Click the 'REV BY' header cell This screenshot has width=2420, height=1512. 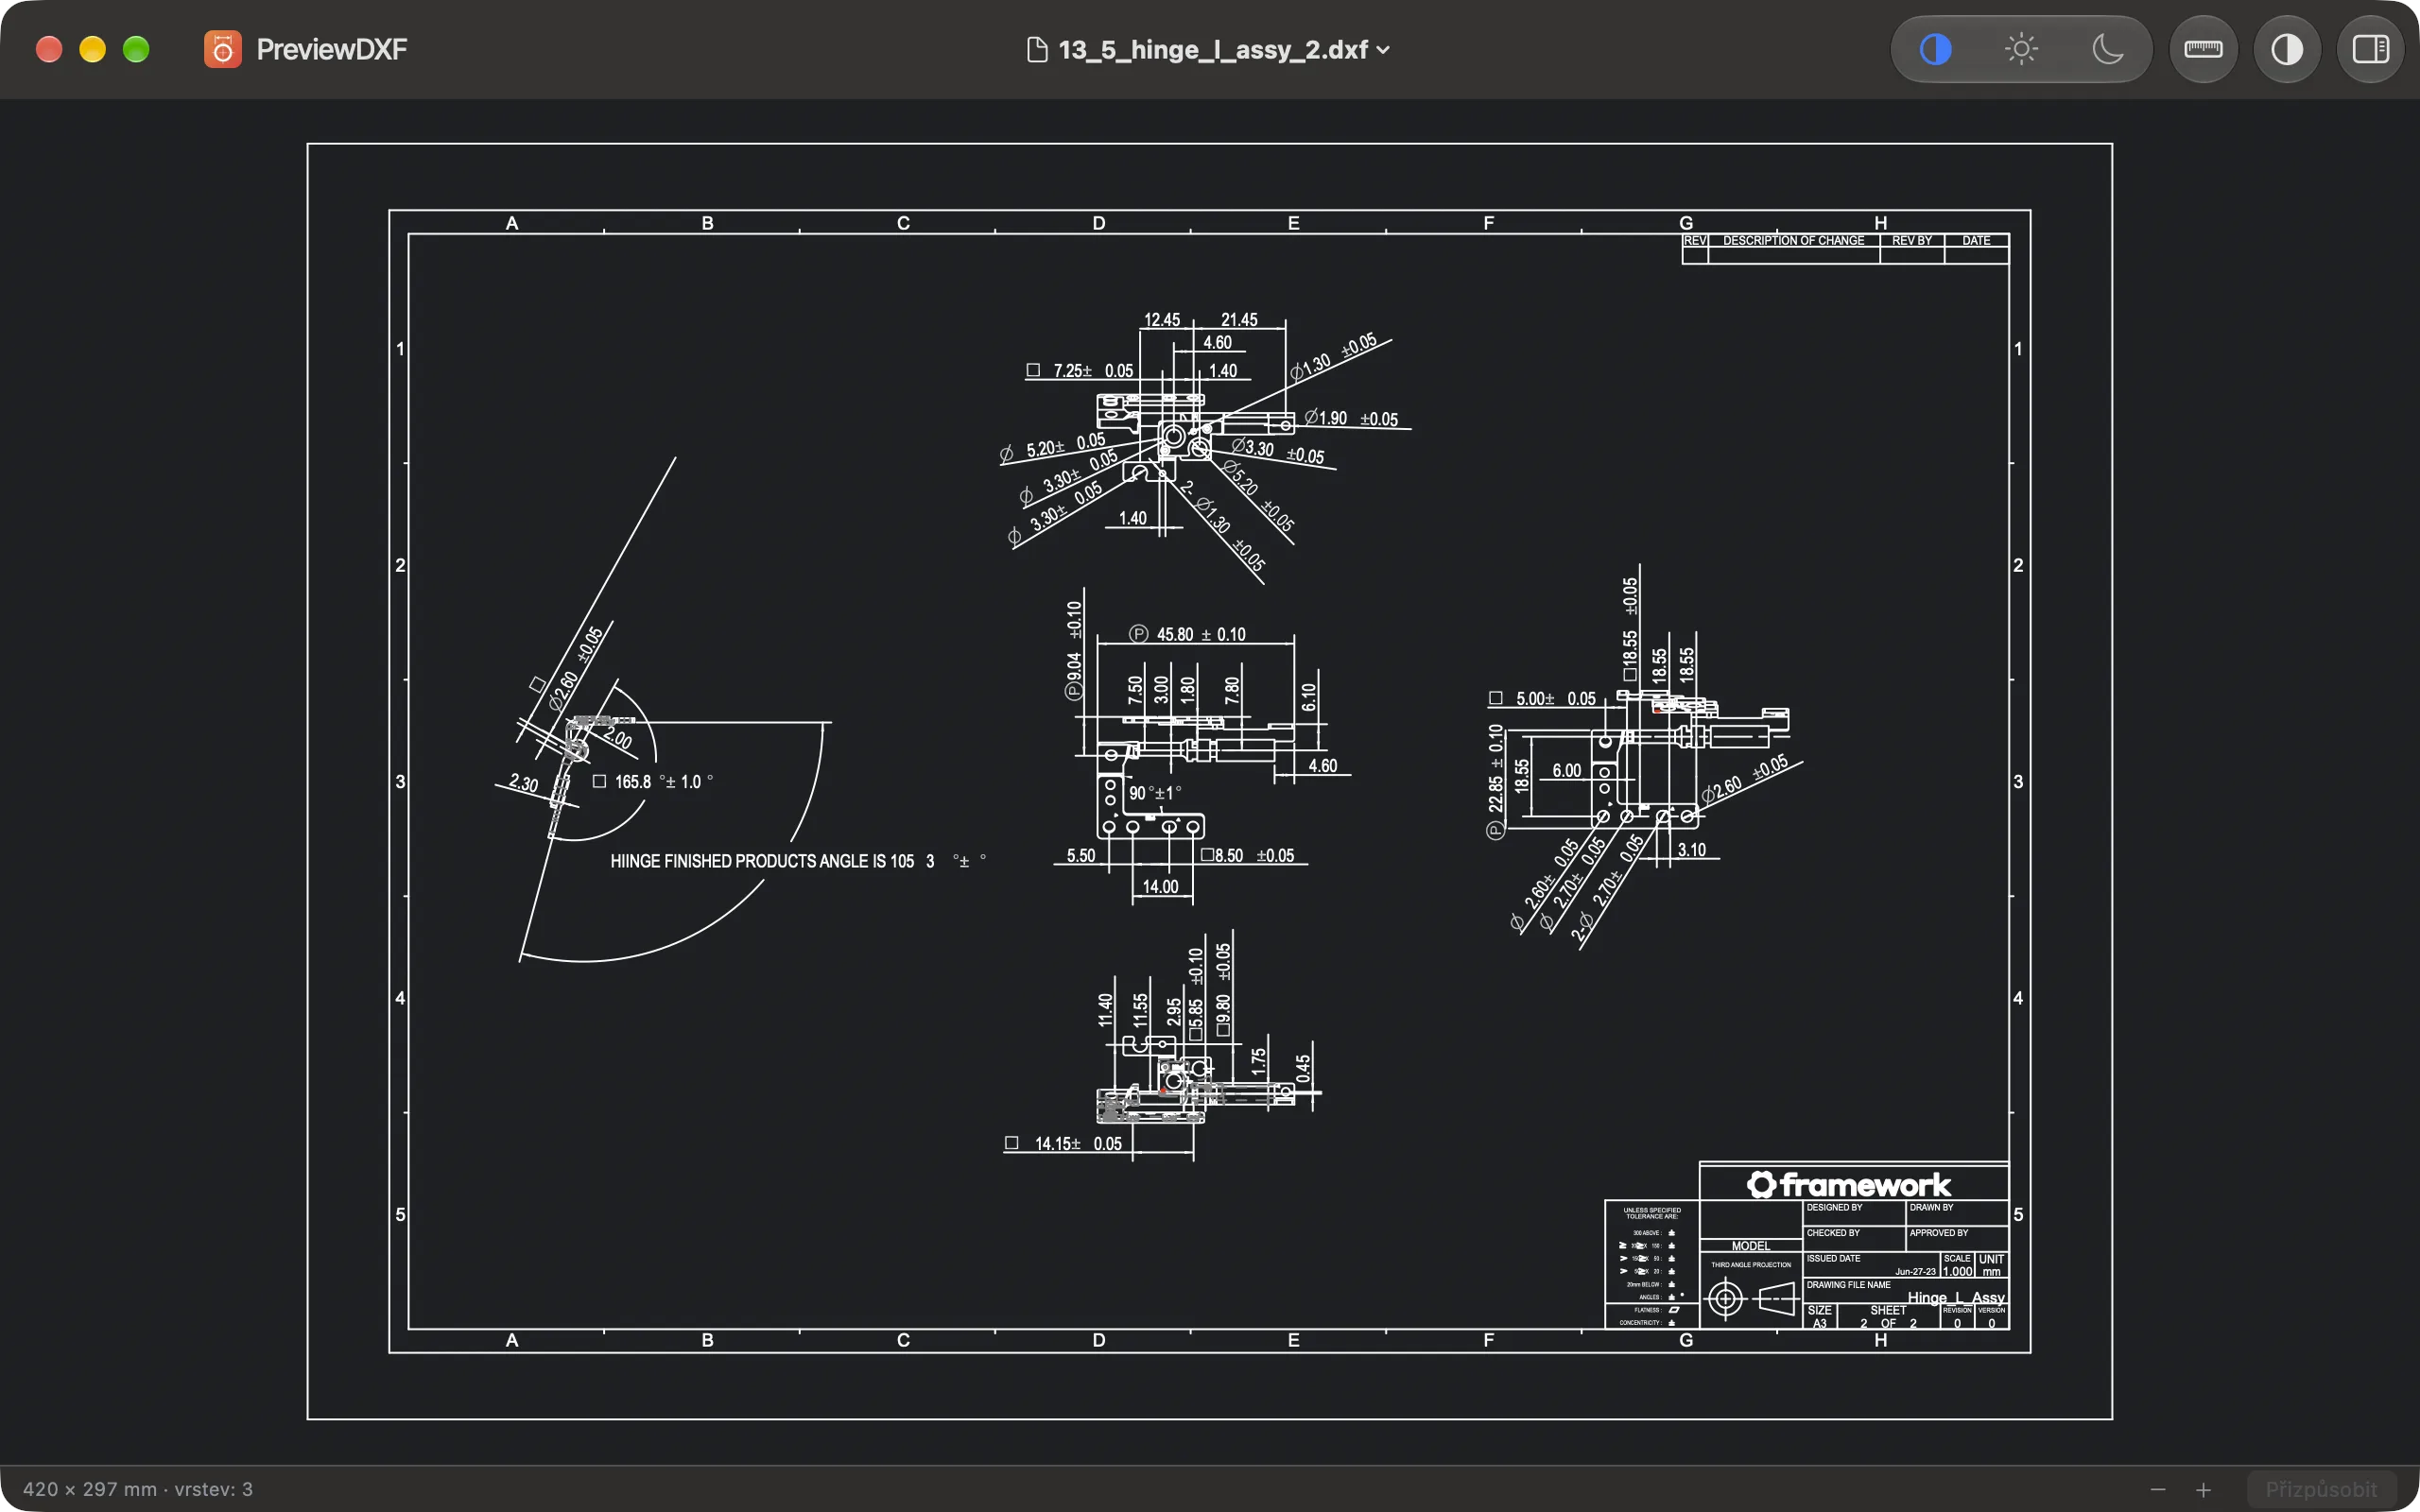1911,241
